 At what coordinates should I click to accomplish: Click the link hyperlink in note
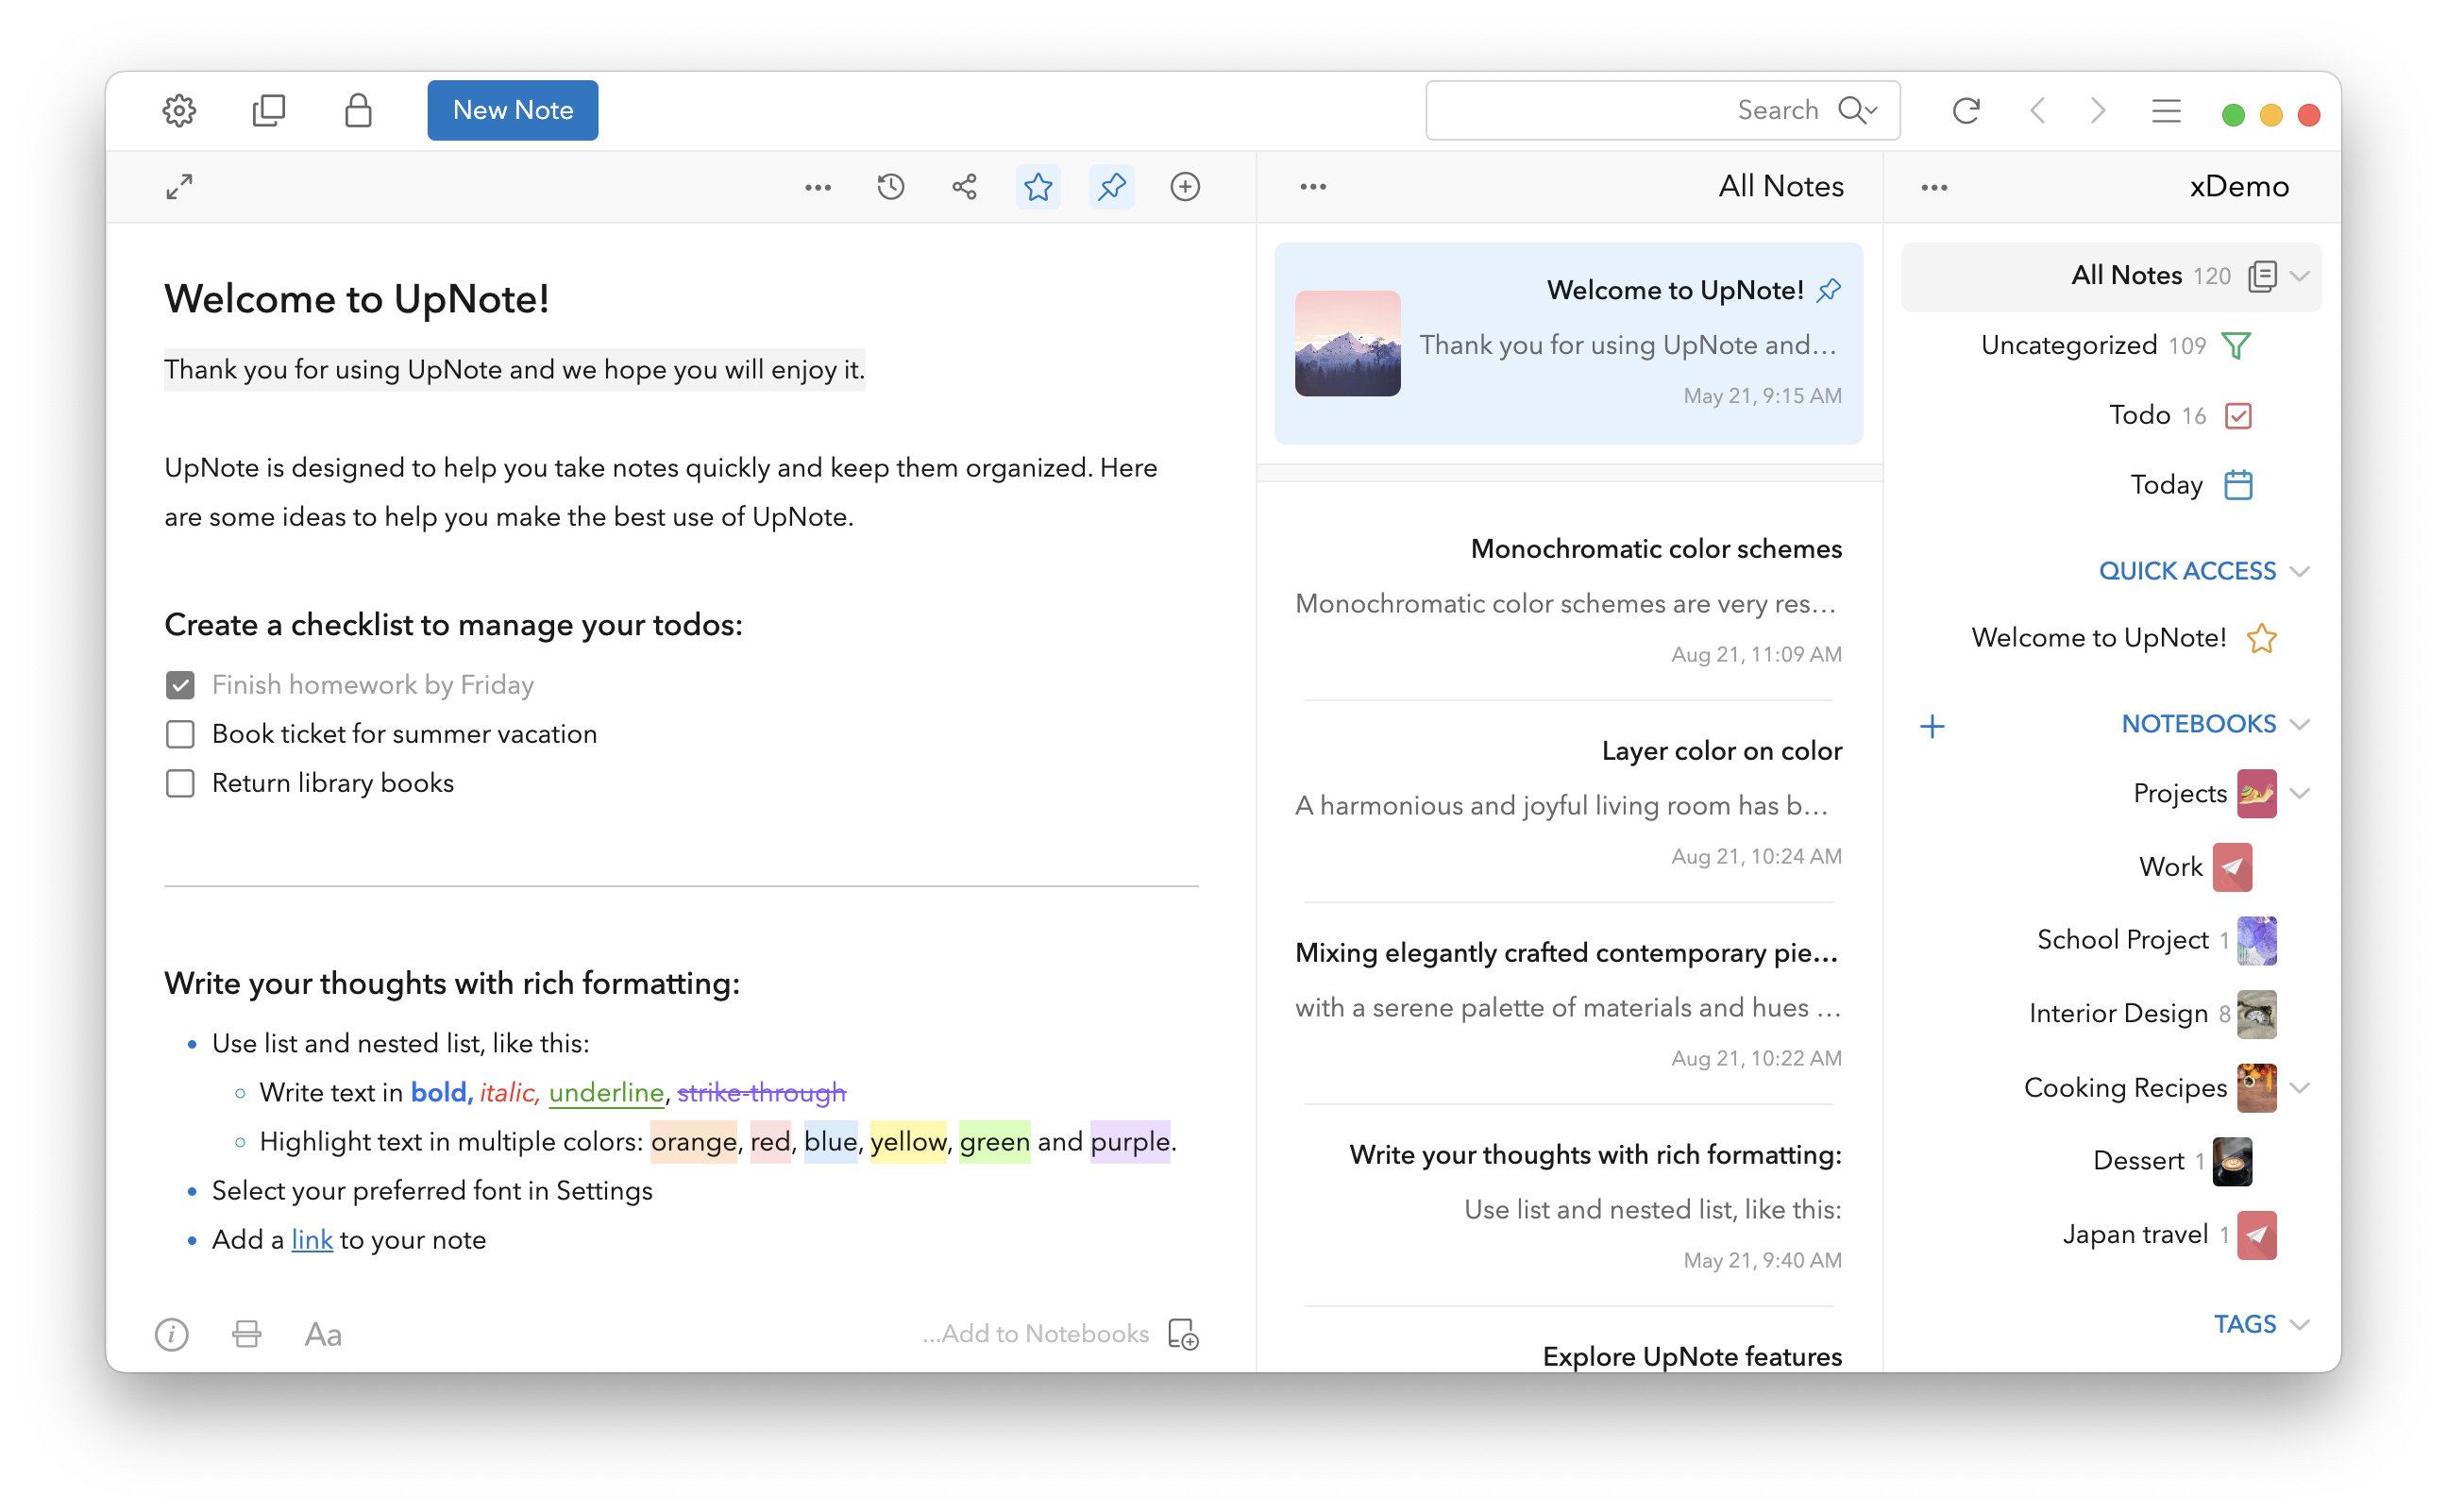point(312,1240)
